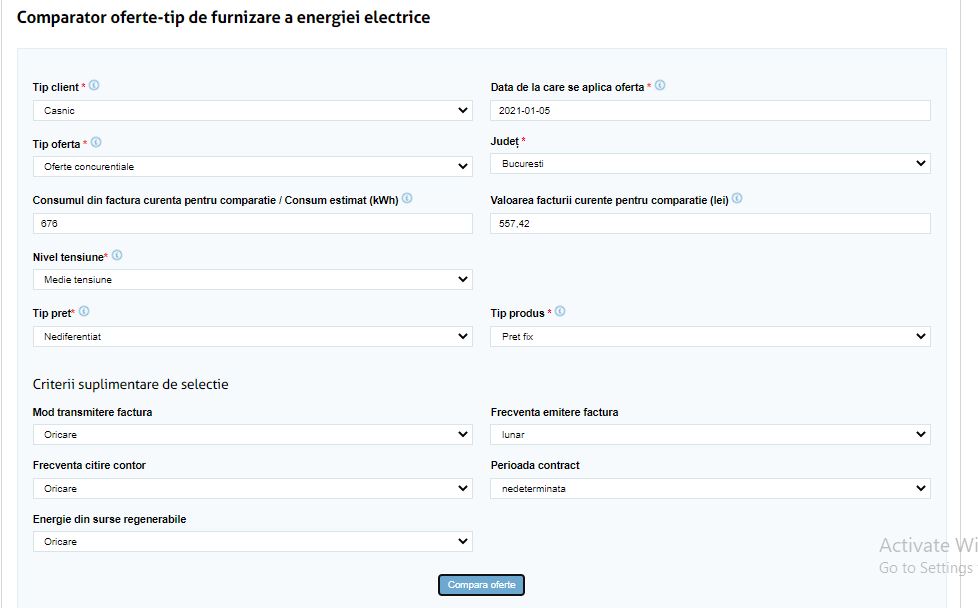Click info icon next to Valoarea facturii curente
This screenshot has height=608, width=978.
pos(737,198)
